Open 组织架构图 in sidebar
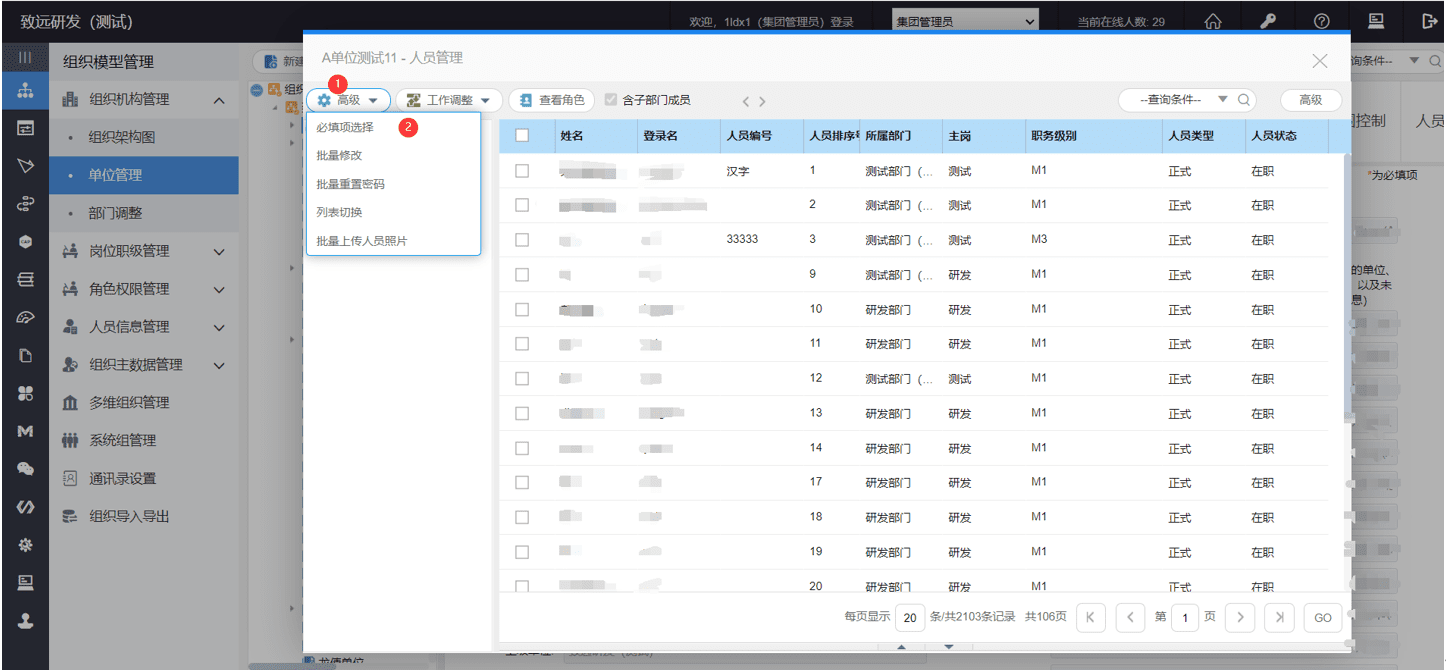Screen dimensions: 1446x670 144,137
